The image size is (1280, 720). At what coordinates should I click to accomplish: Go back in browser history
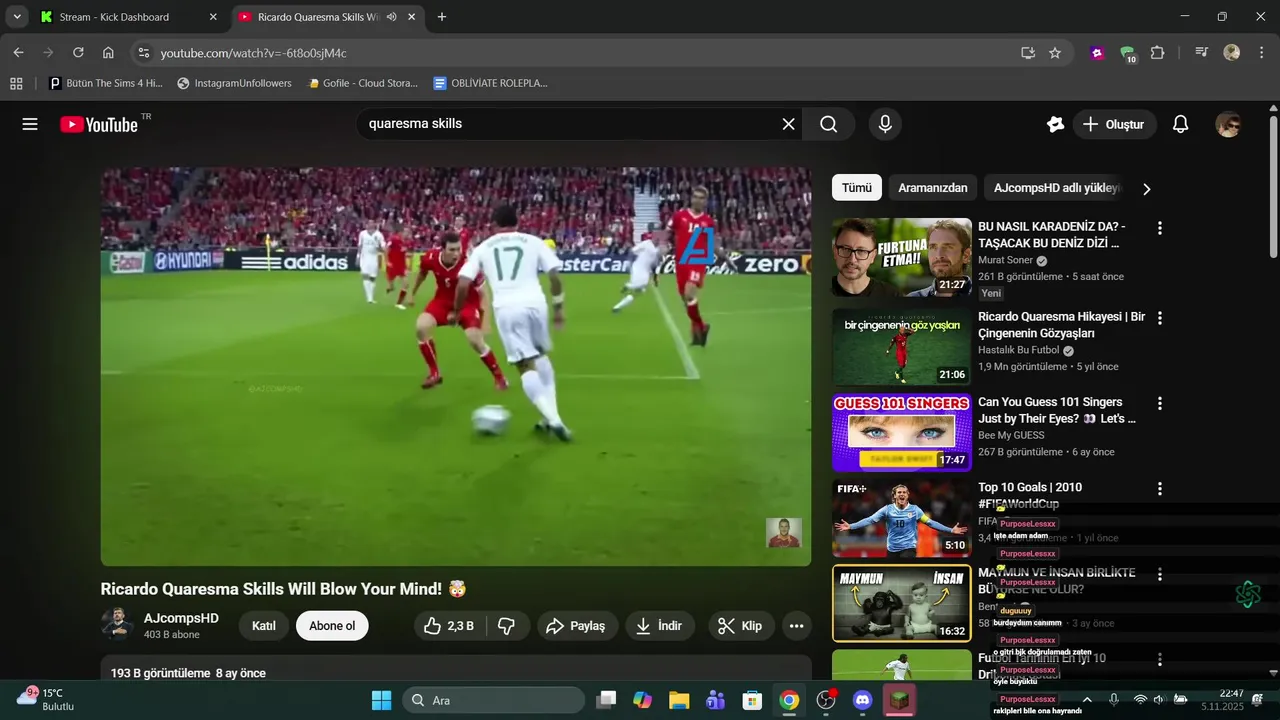pos(18,53)
